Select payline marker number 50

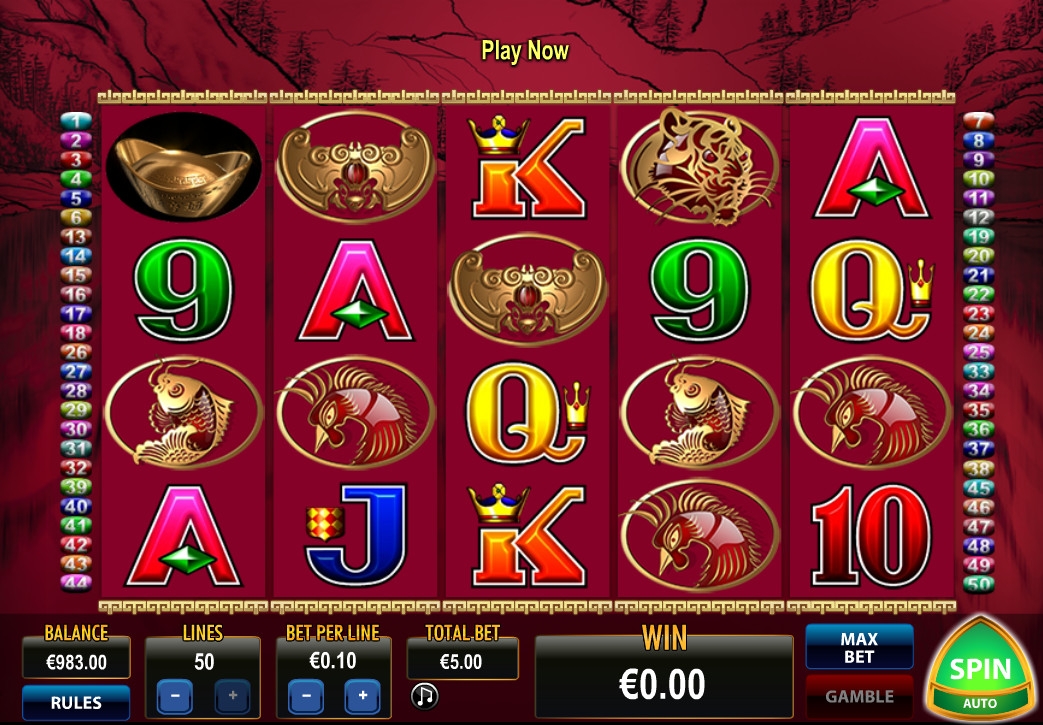coord(978,585)
